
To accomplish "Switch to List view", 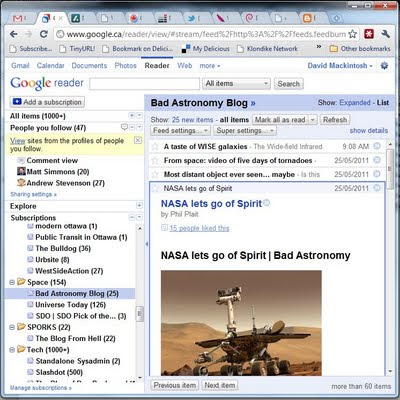I will click(x=383, y=103).
